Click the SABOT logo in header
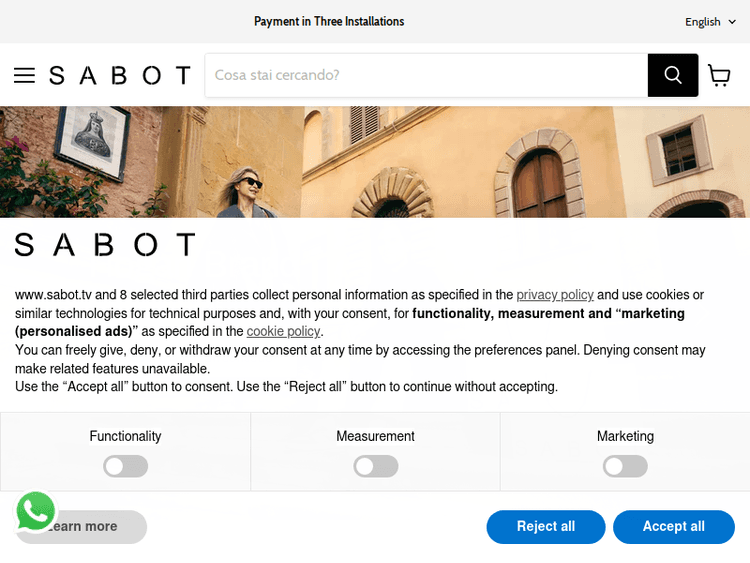The image size is (750, 563). (x=120, y=76)
